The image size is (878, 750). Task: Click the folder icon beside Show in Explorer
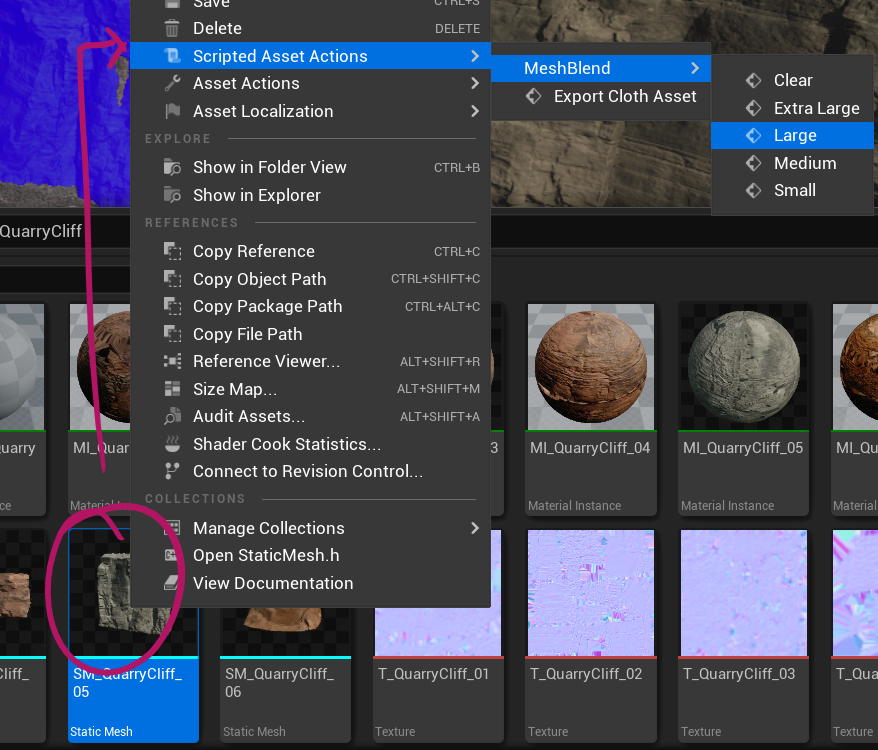pyautogui.click(x=172, y=194)
